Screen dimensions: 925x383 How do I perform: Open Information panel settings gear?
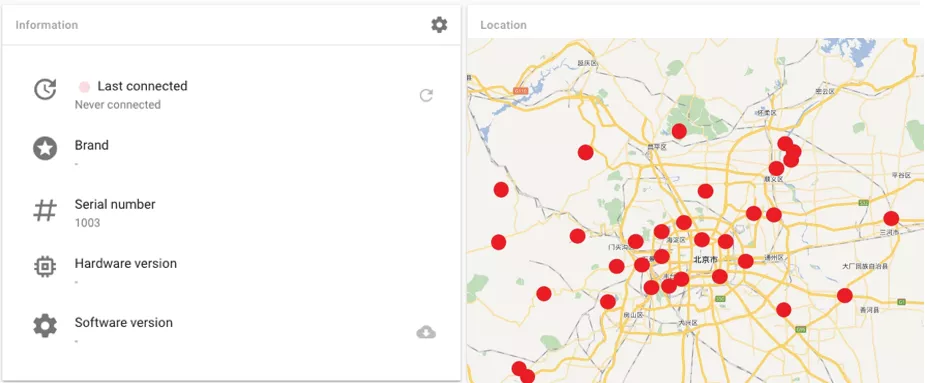coord(439,25)
